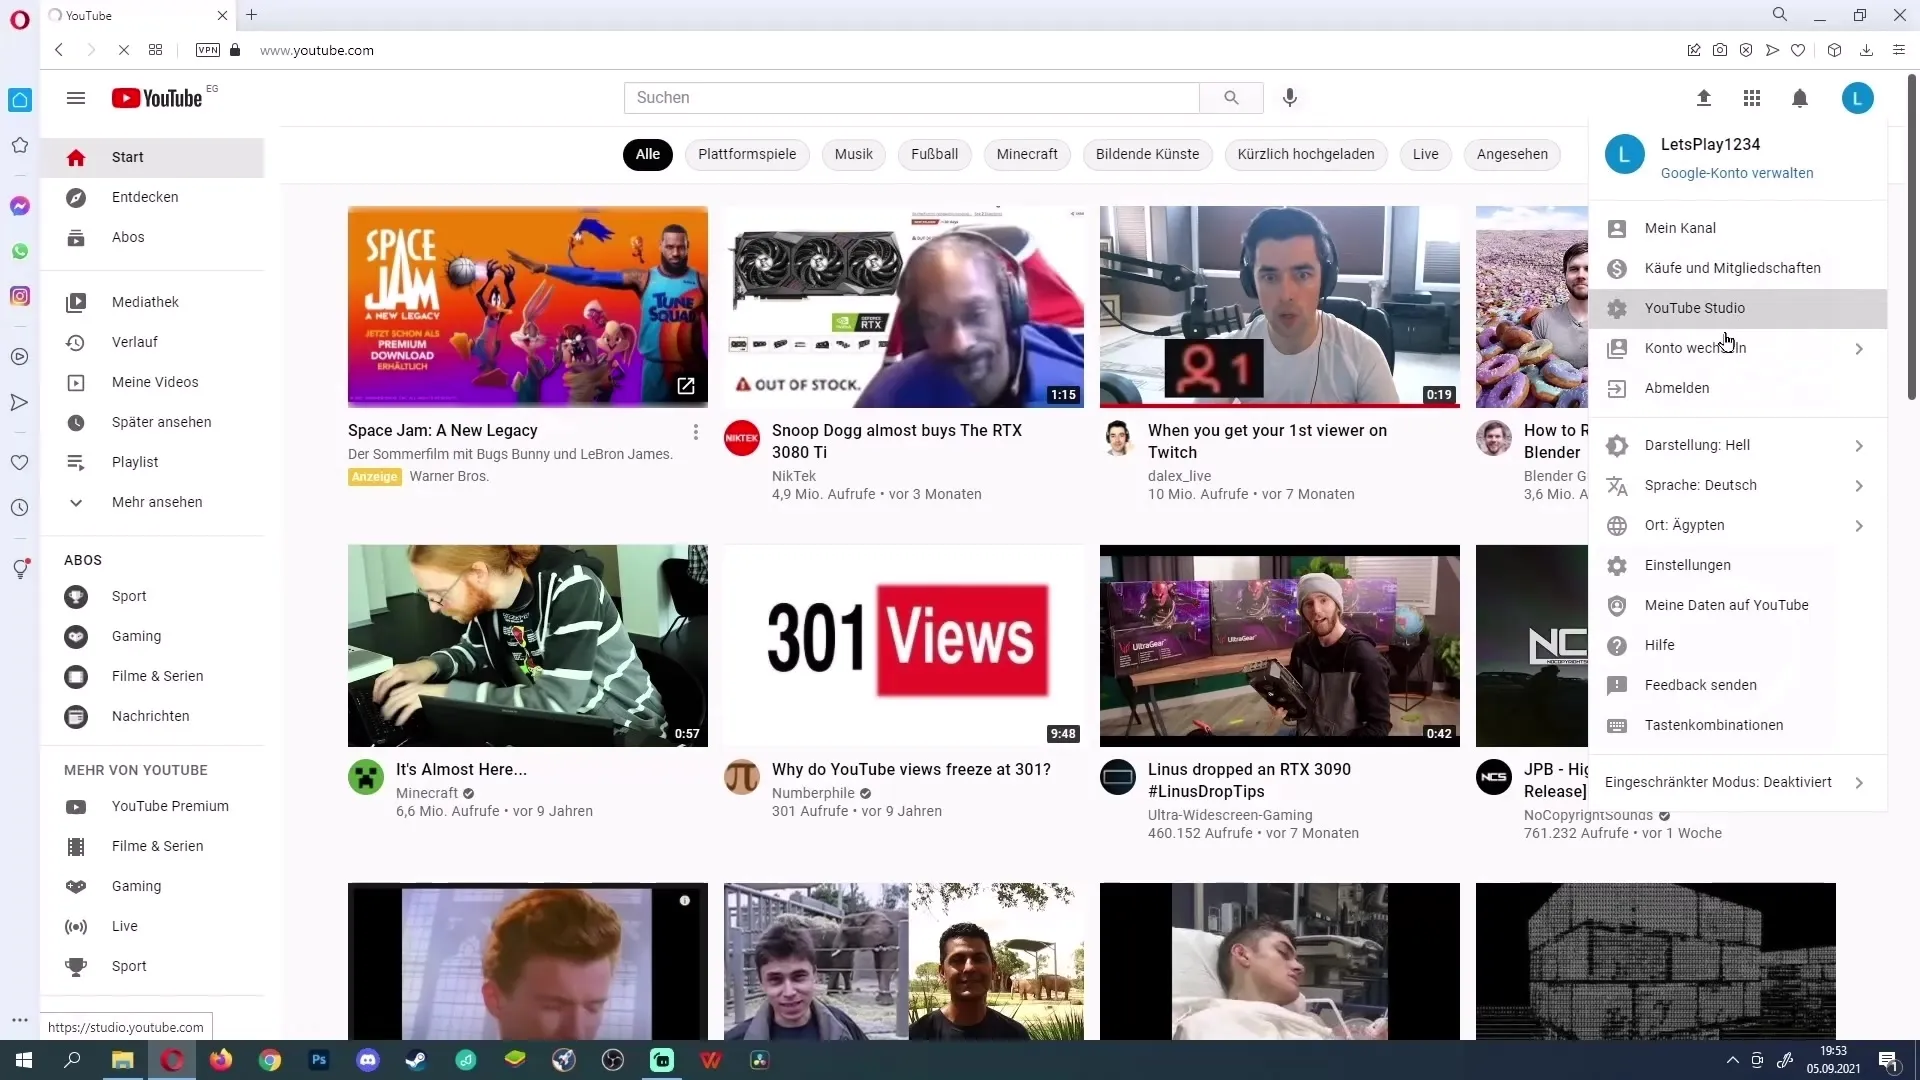1920x1080 pixels.
Task: Click the Mediathek sidebar icon
Action: point(75,302)
